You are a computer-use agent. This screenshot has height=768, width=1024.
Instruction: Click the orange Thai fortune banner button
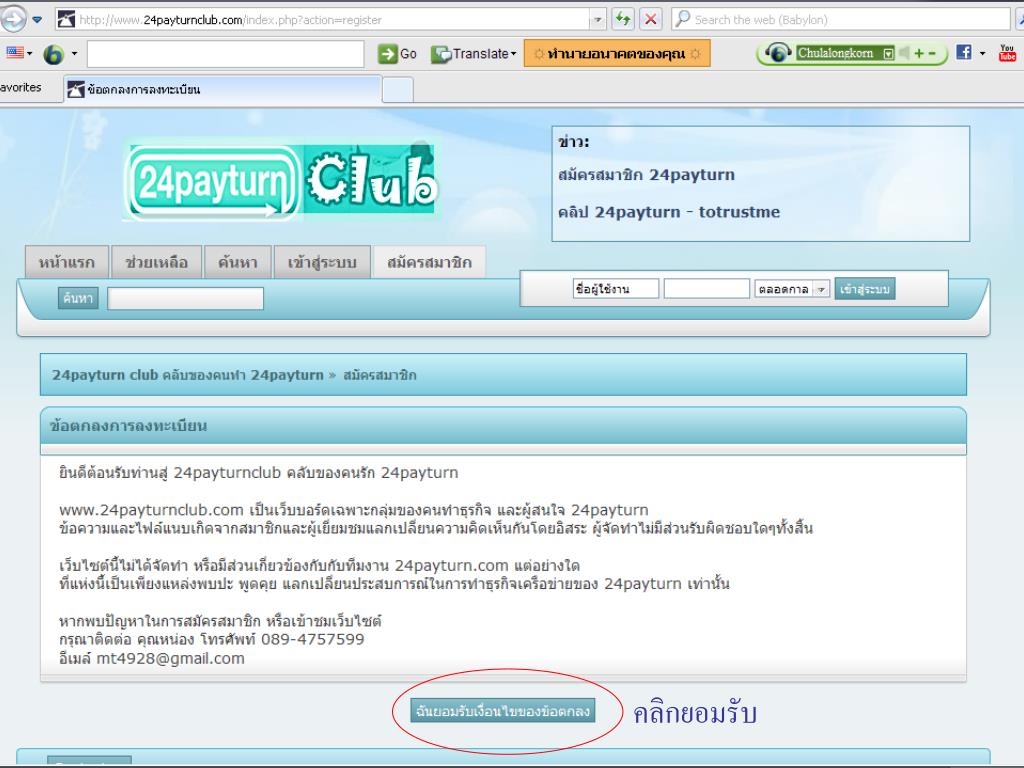point(616,54)
